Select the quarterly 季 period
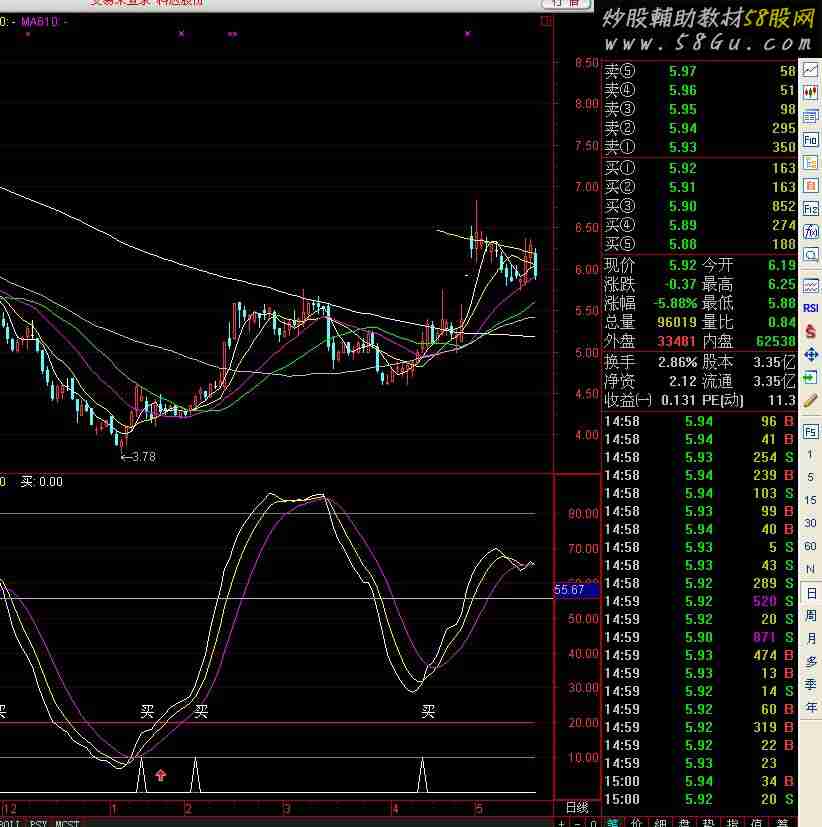Image resolution: width=822 pixels, height=827 pixels. [811, 685]
